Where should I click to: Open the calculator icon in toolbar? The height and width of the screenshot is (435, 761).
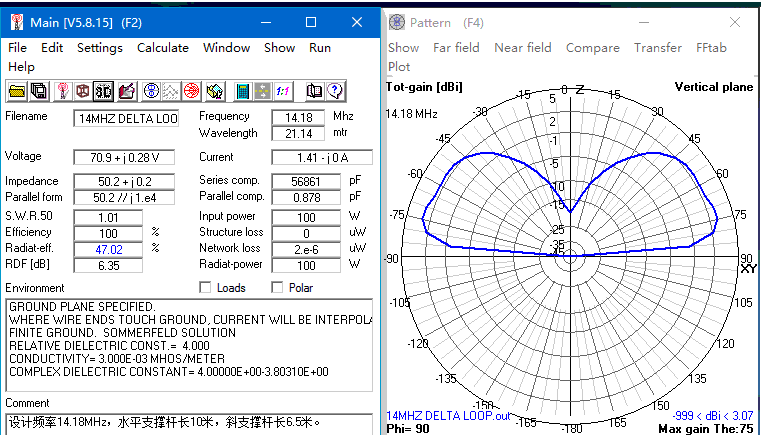243,91
